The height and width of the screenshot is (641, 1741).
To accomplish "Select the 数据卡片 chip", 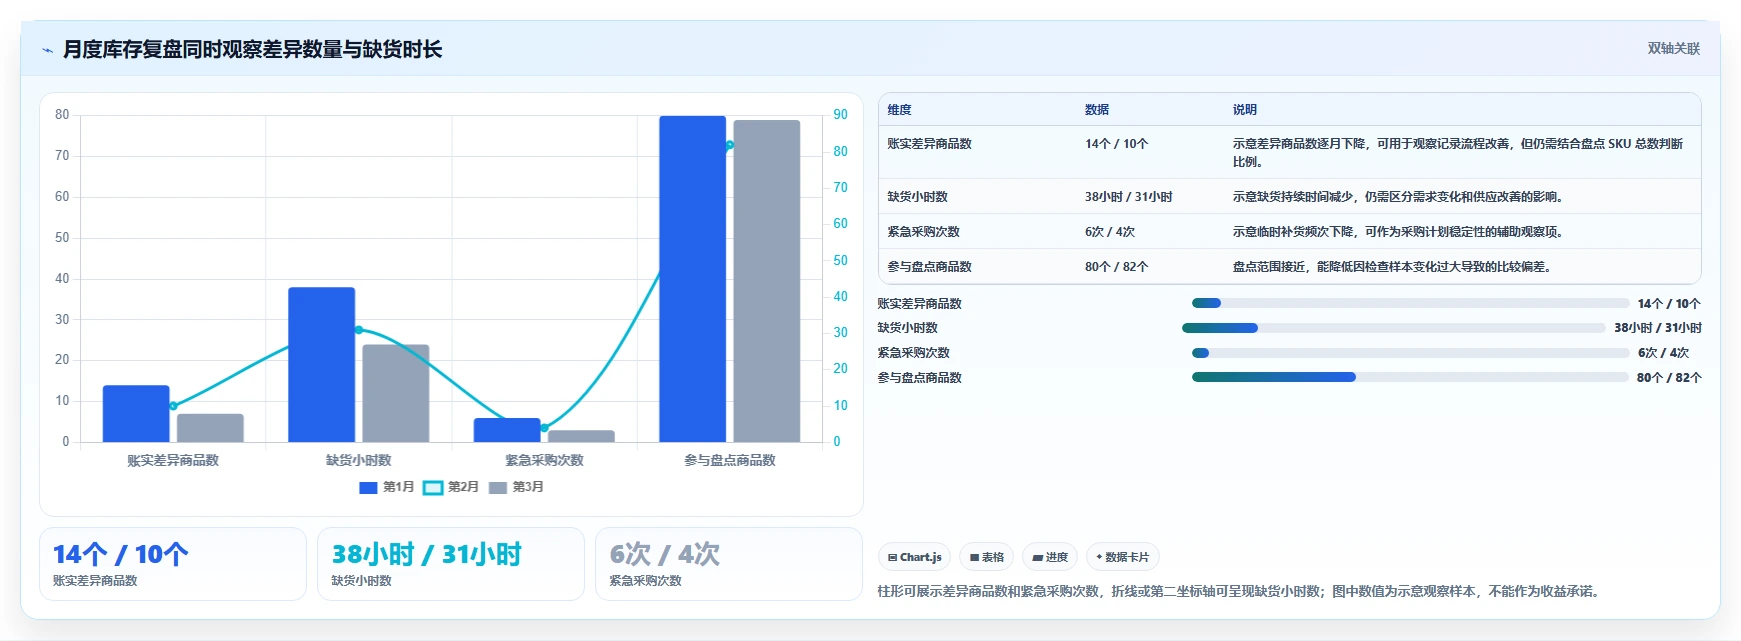I will tap(1123, 557).
